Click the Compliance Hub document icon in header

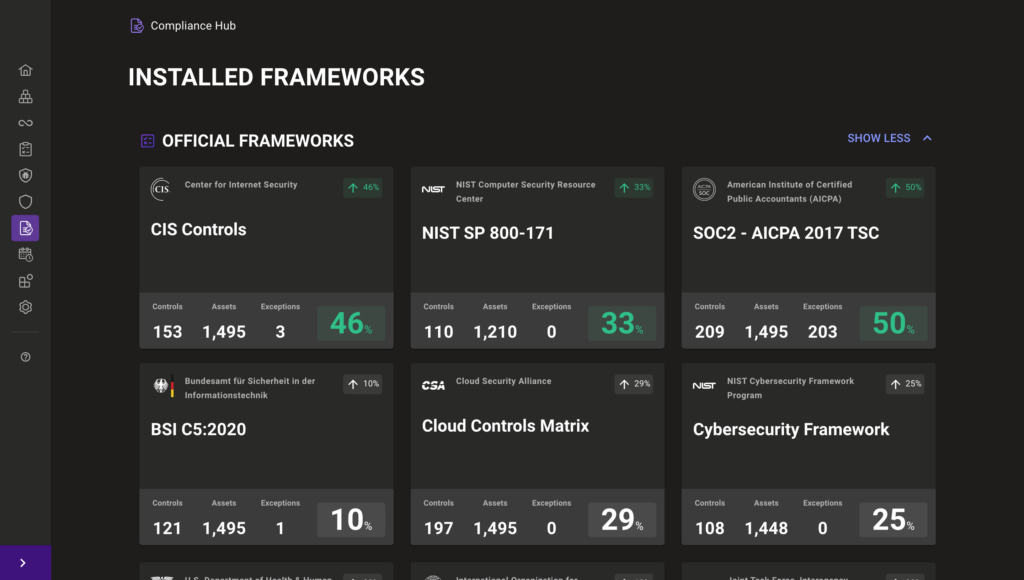[x=136, y=25]
